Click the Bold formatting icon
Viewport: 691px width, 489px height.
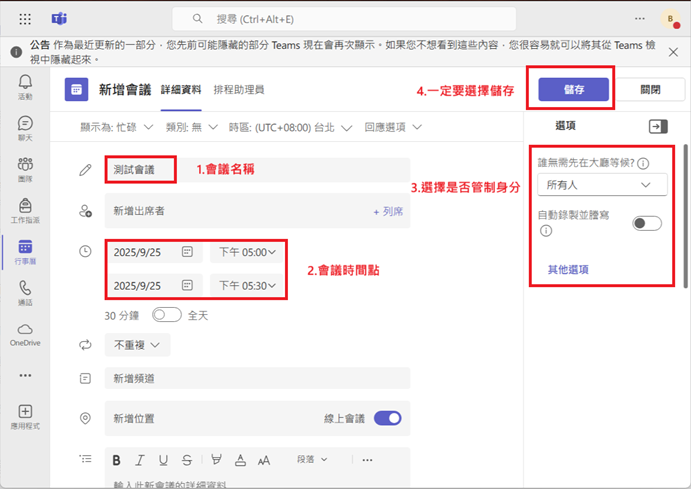click(117, 460)
